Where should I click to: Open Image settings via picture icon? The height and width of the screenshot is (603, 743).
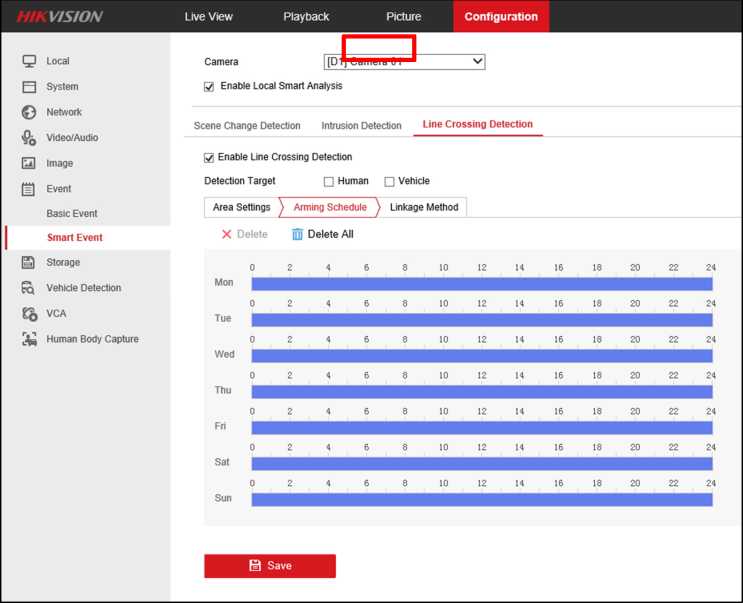29,163
